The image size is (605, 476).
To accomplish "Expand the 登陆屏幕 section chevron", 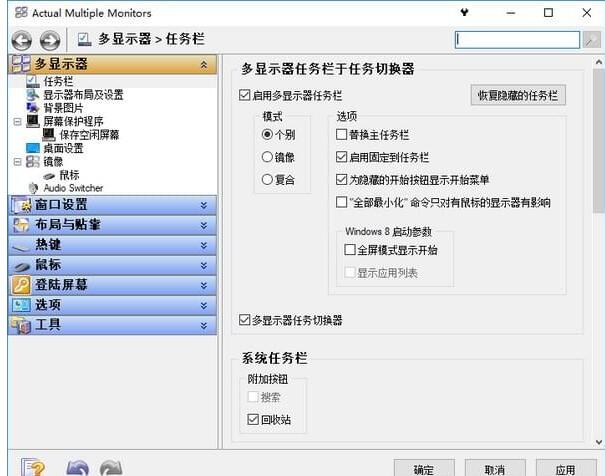I will 204,286.
